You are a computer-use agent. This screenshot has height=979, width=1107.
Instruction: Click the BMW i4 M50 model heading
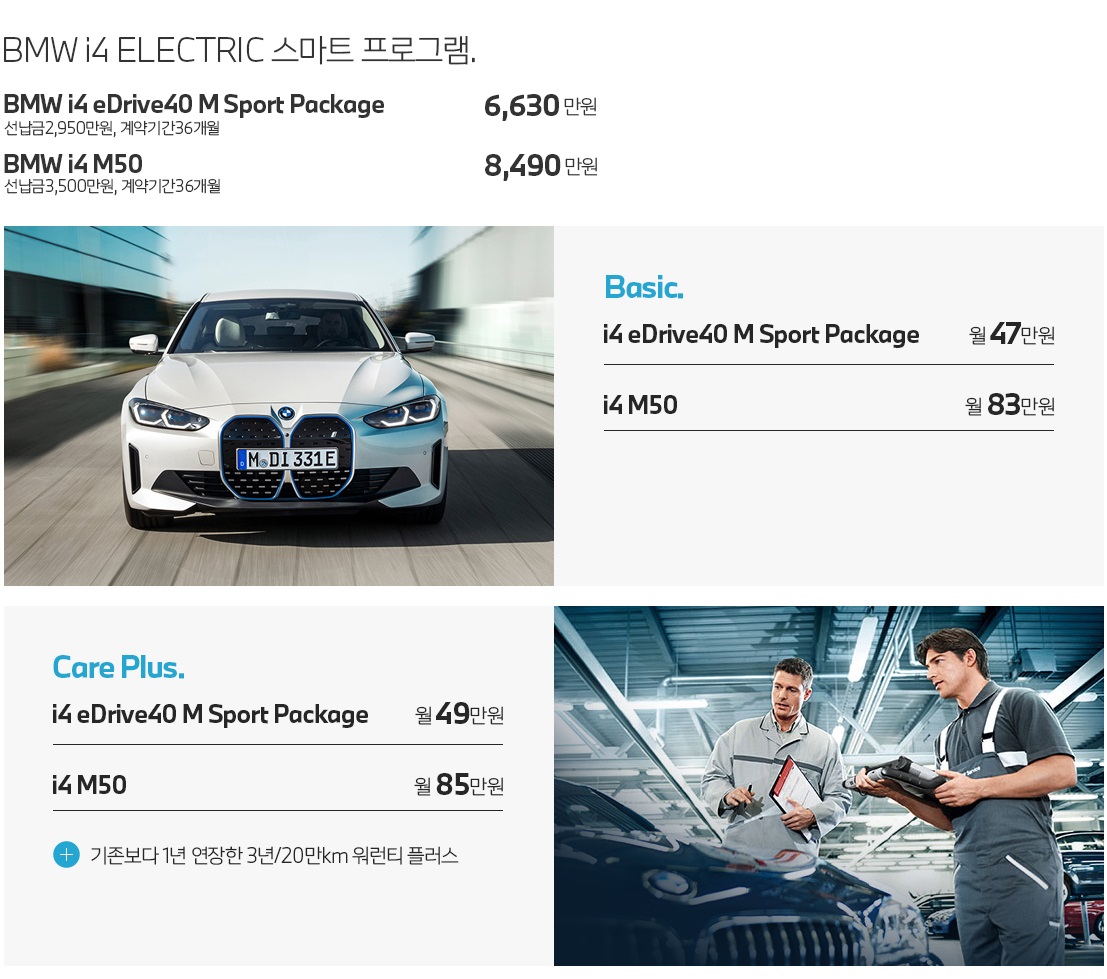[x=73, y=164]
